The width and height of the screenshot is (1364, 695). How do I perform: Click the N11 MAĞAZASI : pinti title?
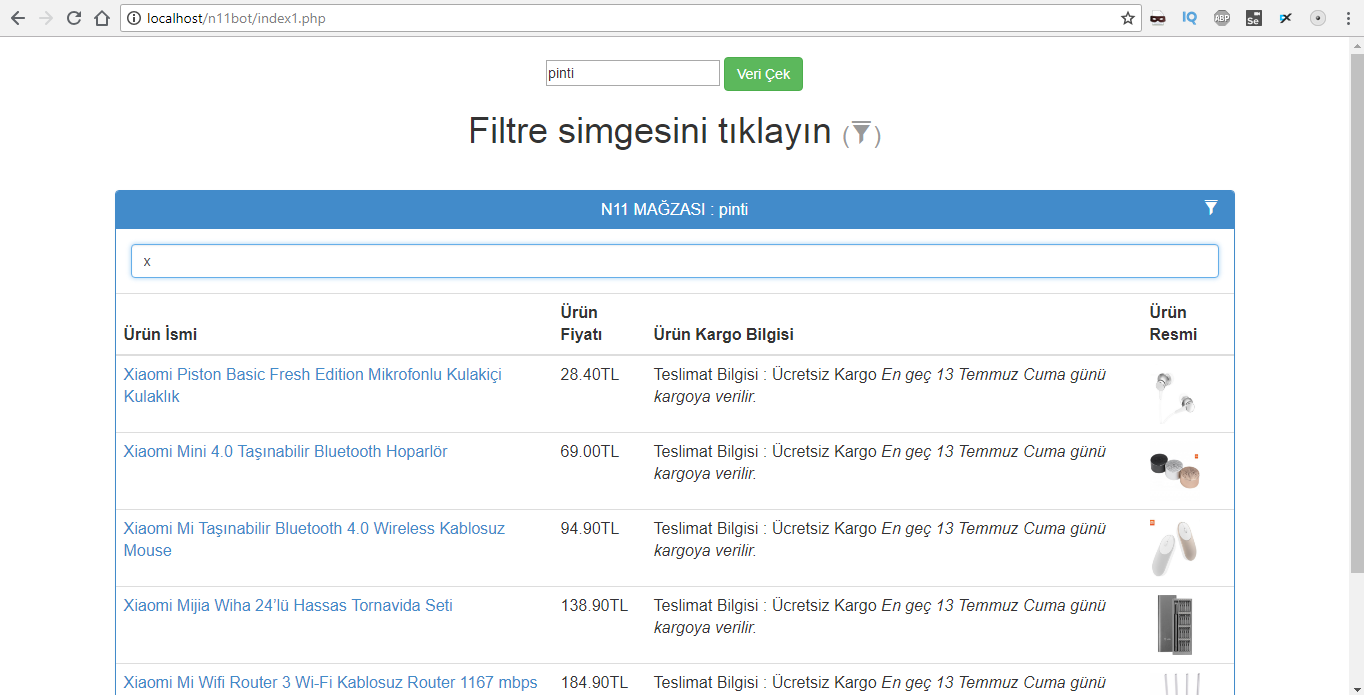click(x=674, y=209)
